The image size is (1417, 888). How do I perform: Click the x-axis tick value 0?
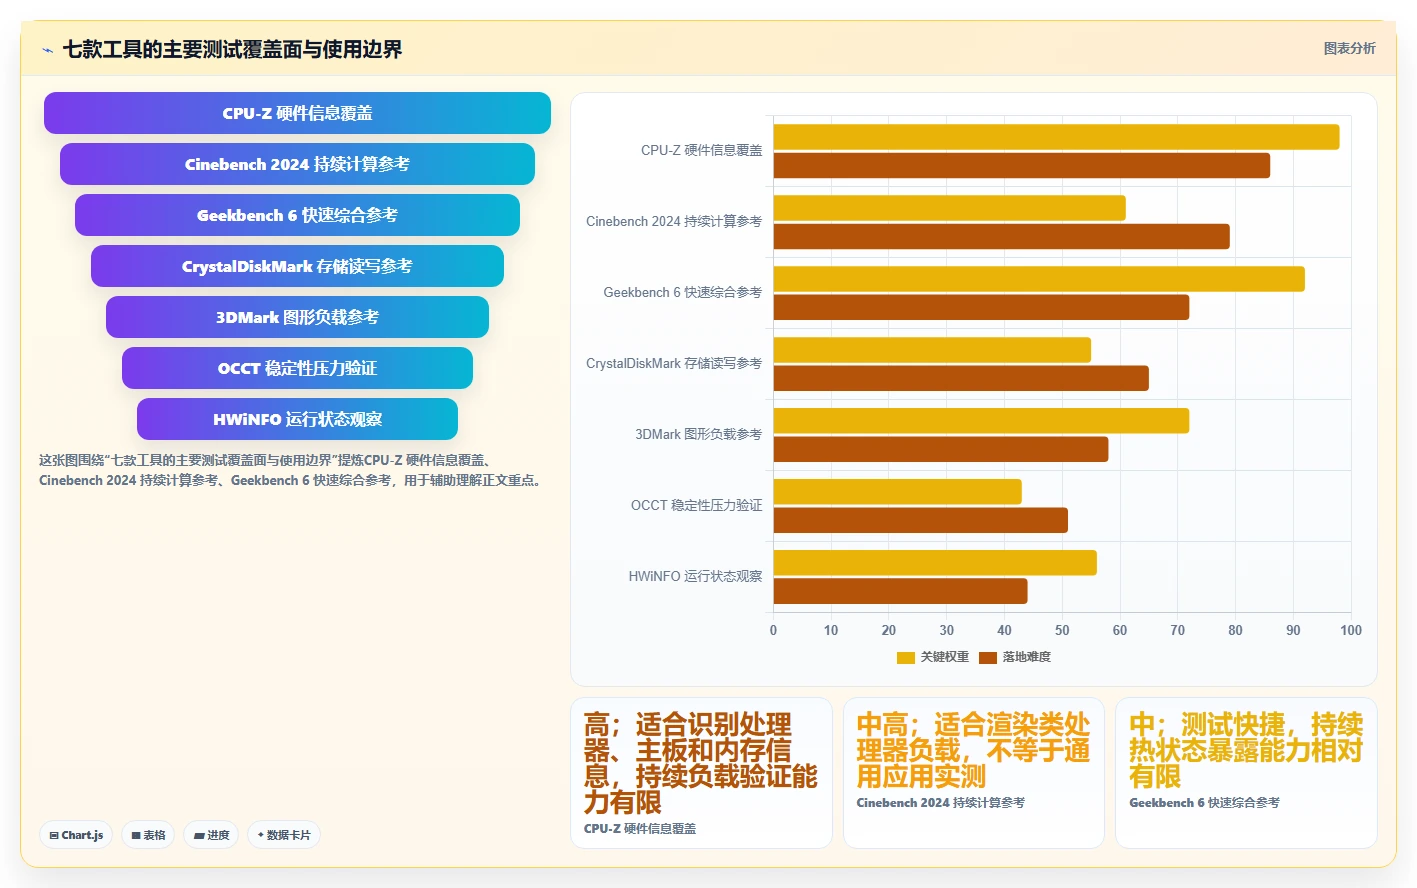pos(773,631)
